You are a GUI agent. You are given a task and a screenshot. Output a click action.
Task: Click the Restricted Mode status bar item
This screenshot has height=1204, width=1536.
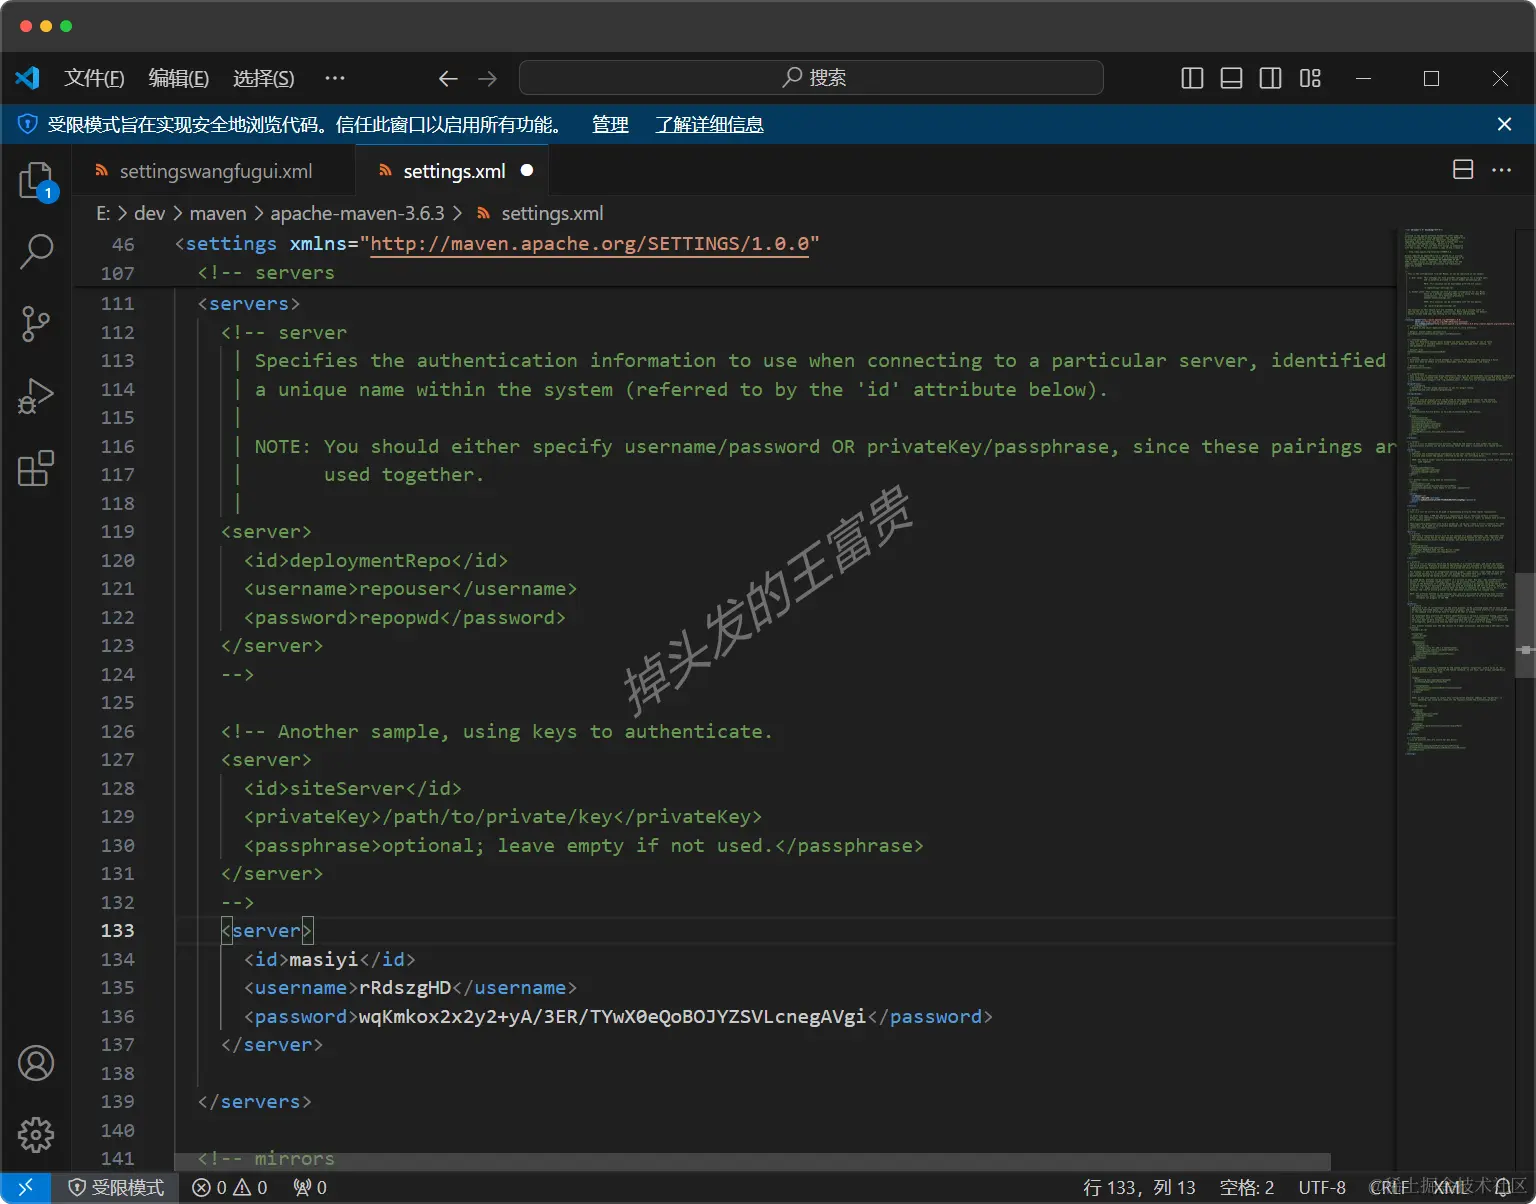116,1187
